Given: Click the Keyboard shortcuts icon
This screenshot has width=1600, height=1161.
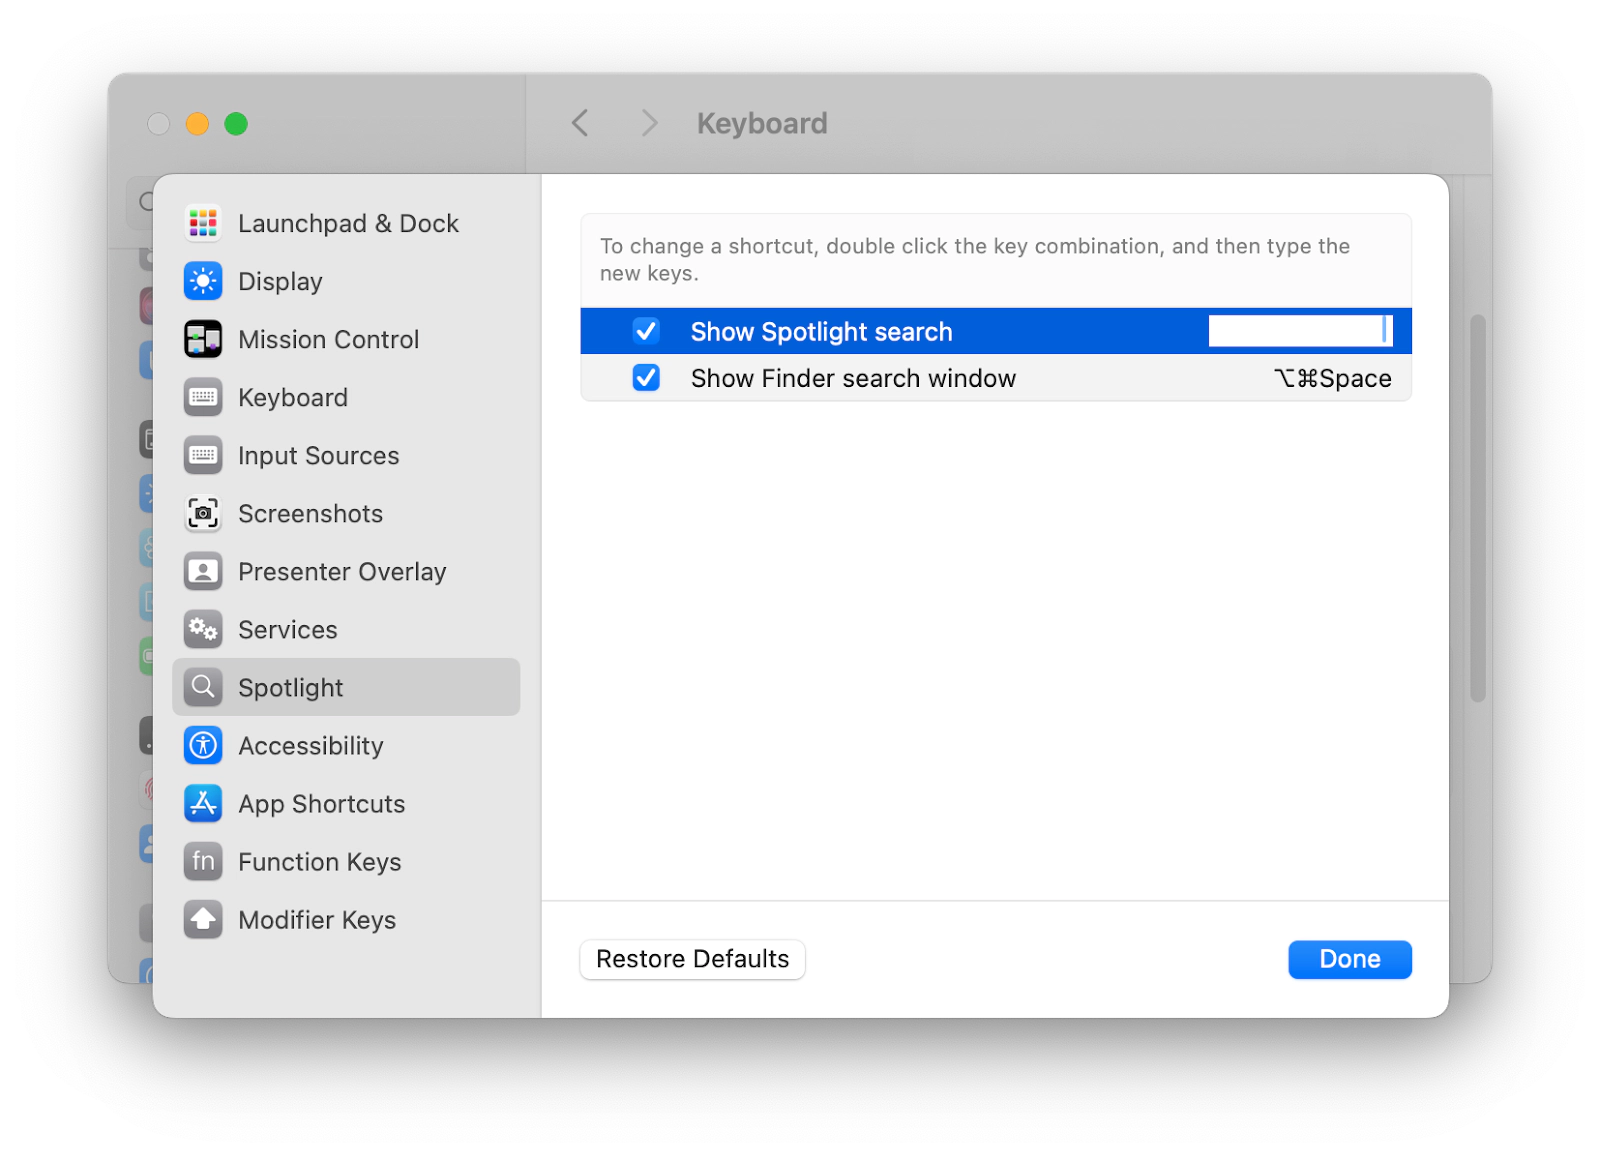Looking at the screenshot, I should tap(202, 397).
